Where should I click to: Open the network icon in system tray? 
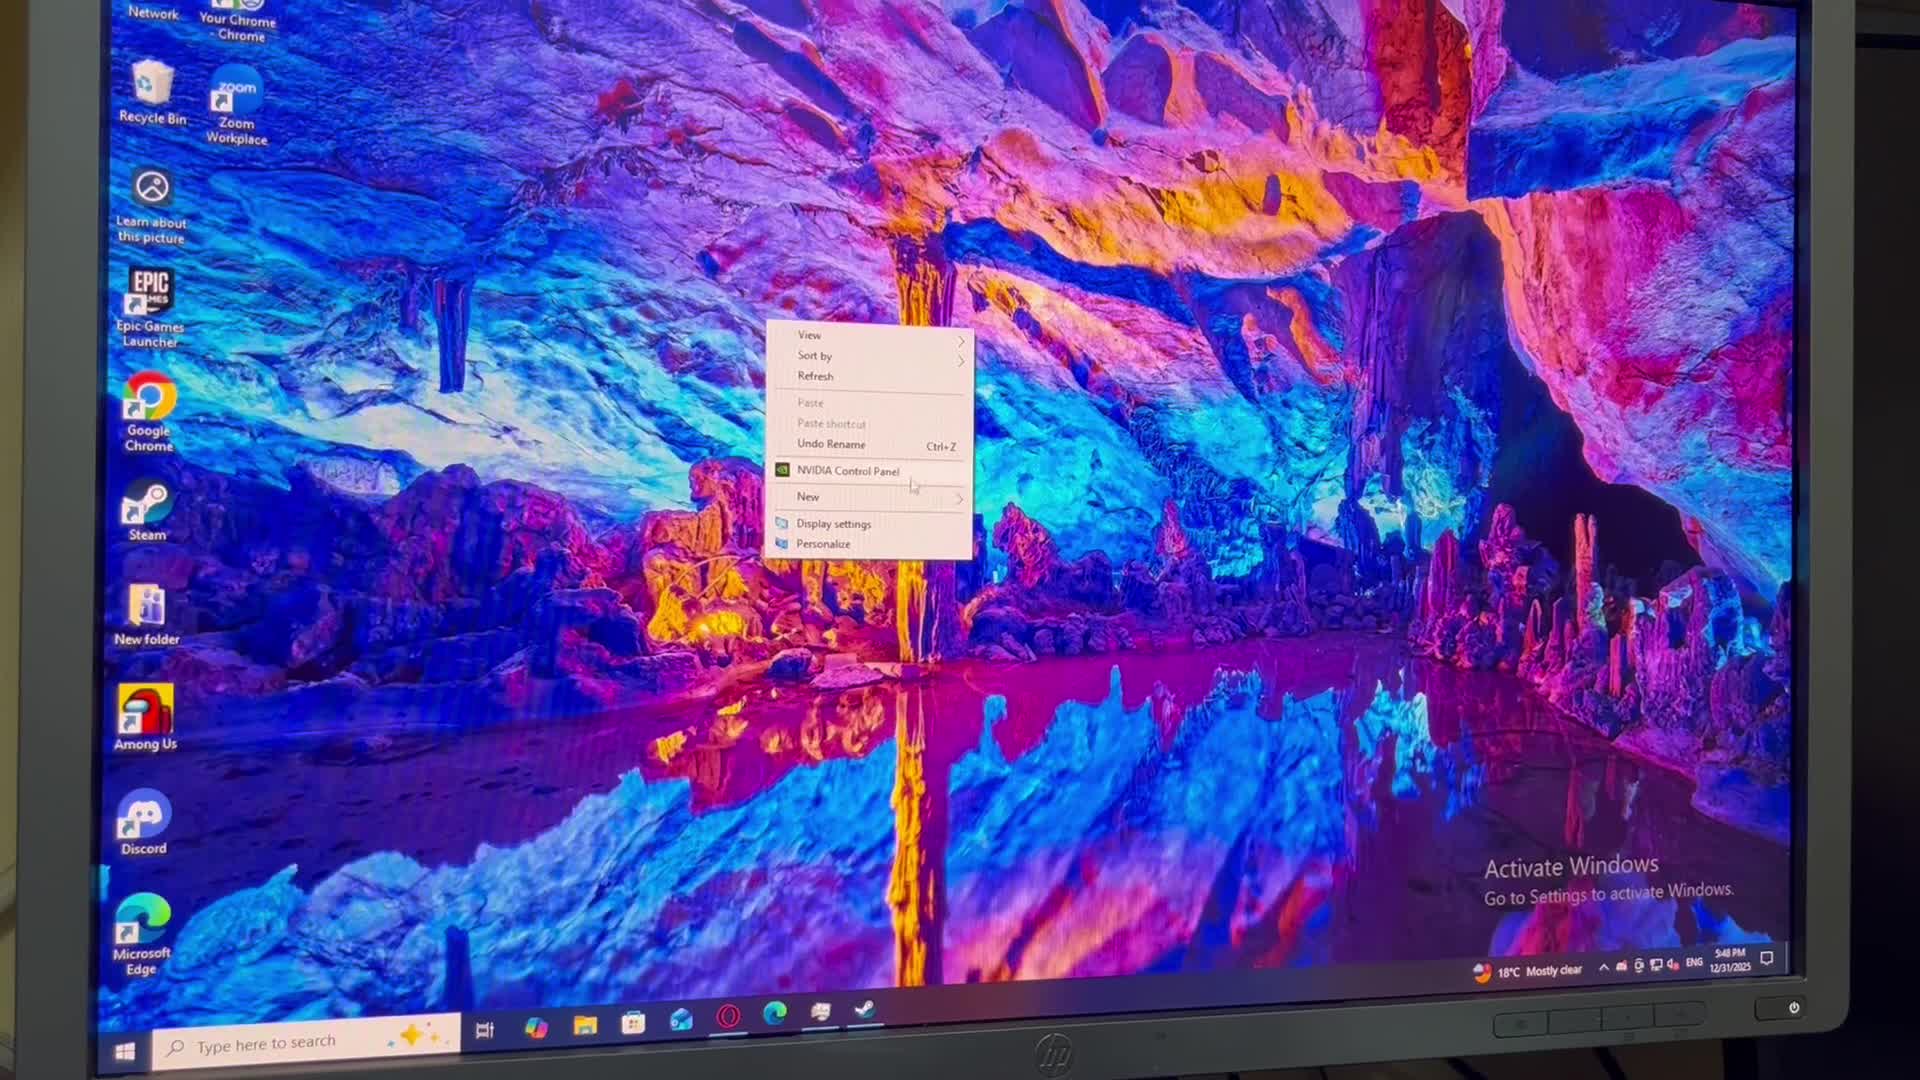click(x=1656, y=965)
